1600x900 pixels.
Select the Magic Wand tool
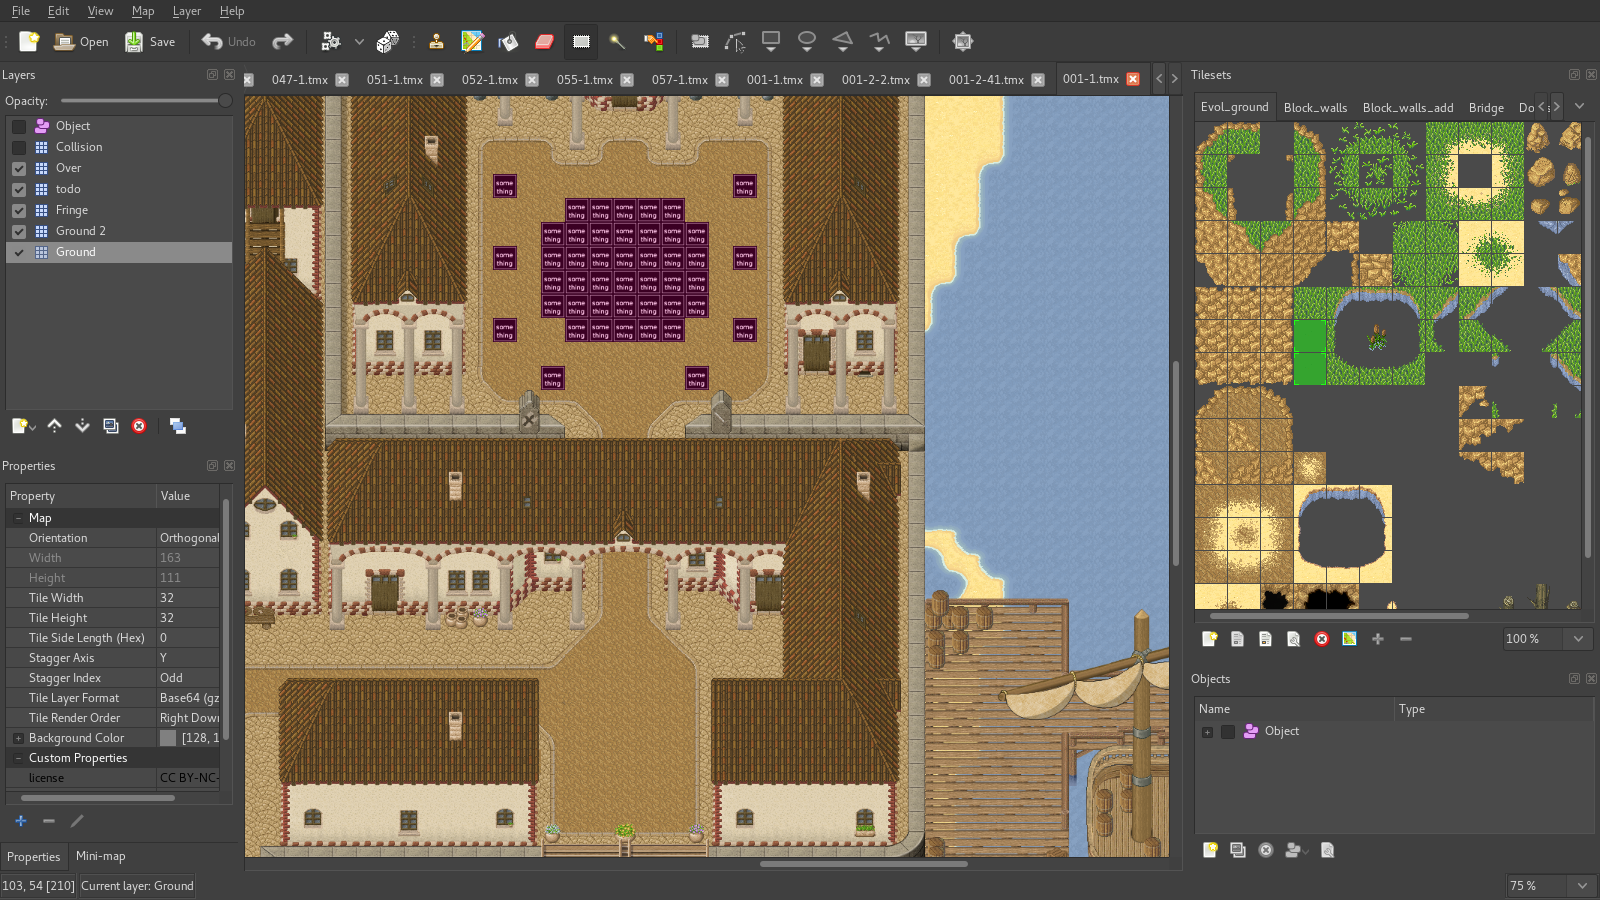point(617,41)
